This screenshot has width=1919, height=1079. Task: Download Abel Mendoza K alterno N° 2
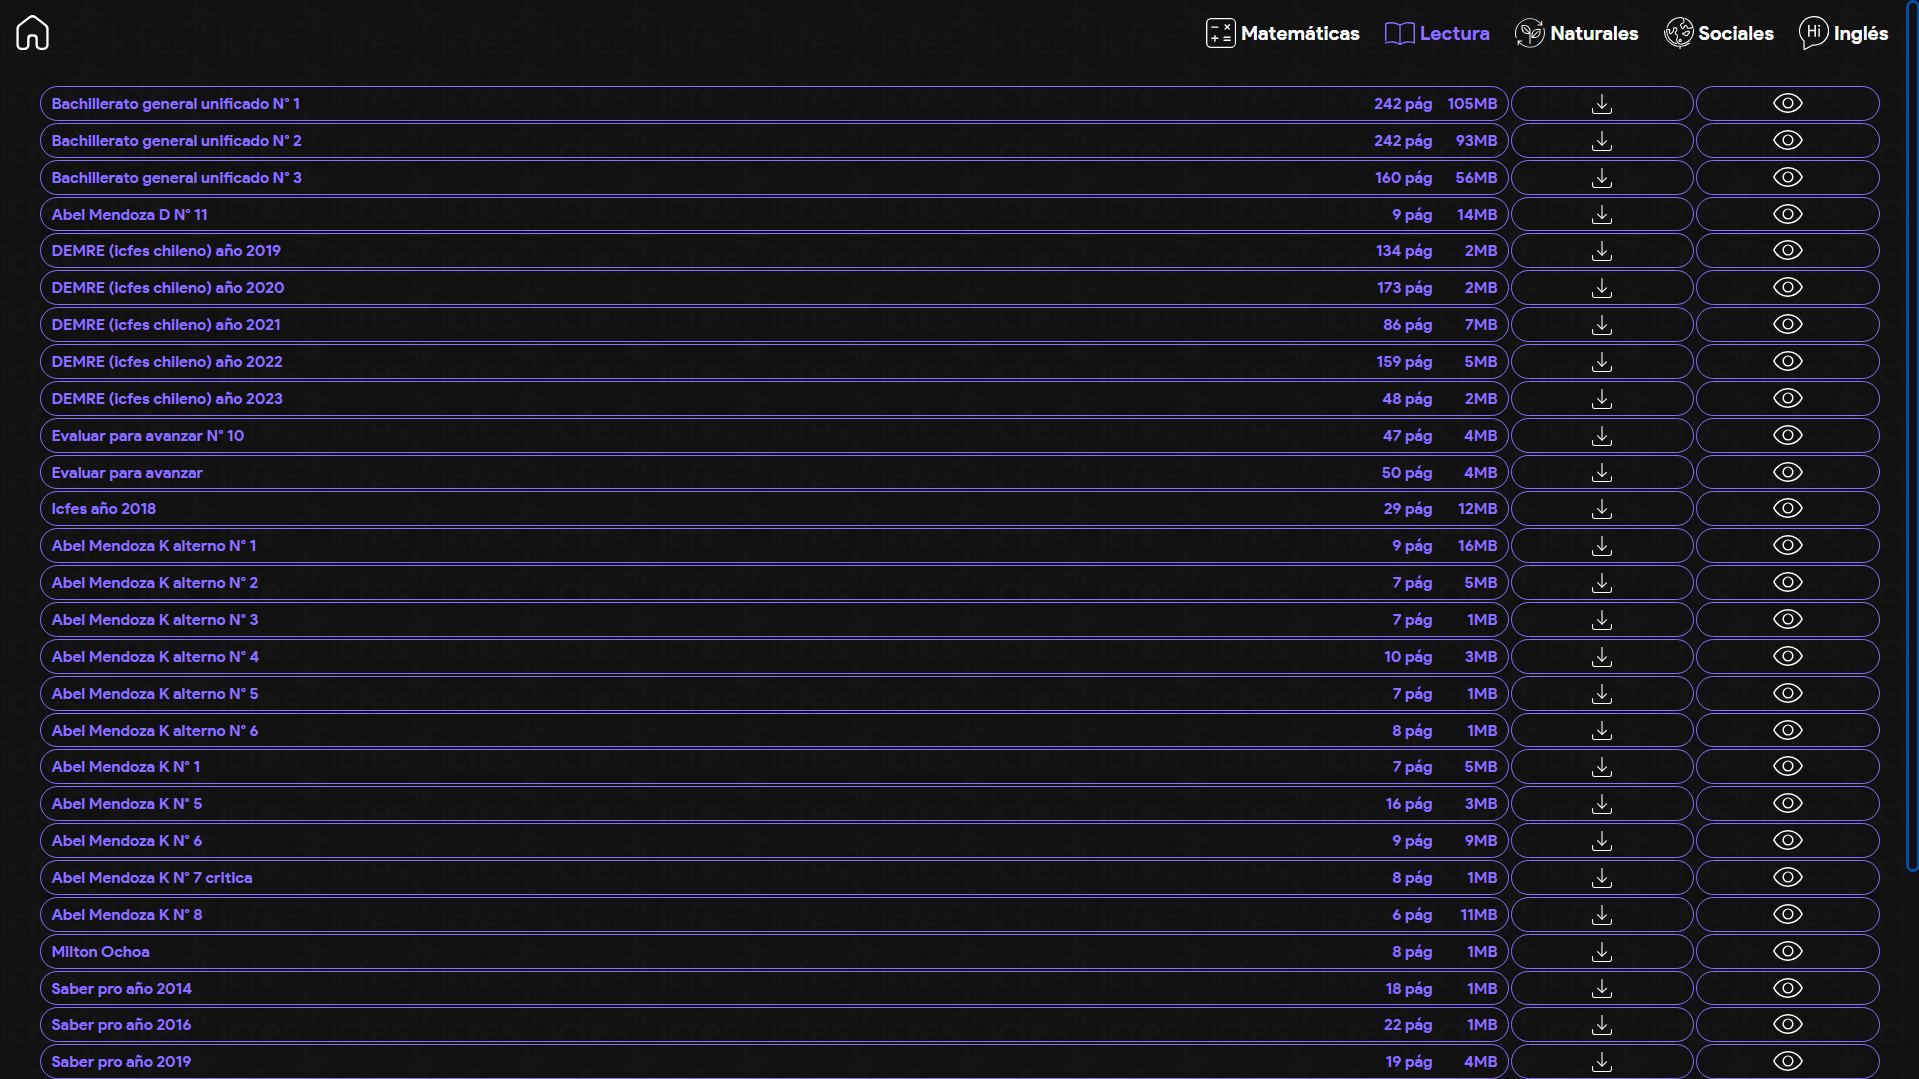(1602, 583)
